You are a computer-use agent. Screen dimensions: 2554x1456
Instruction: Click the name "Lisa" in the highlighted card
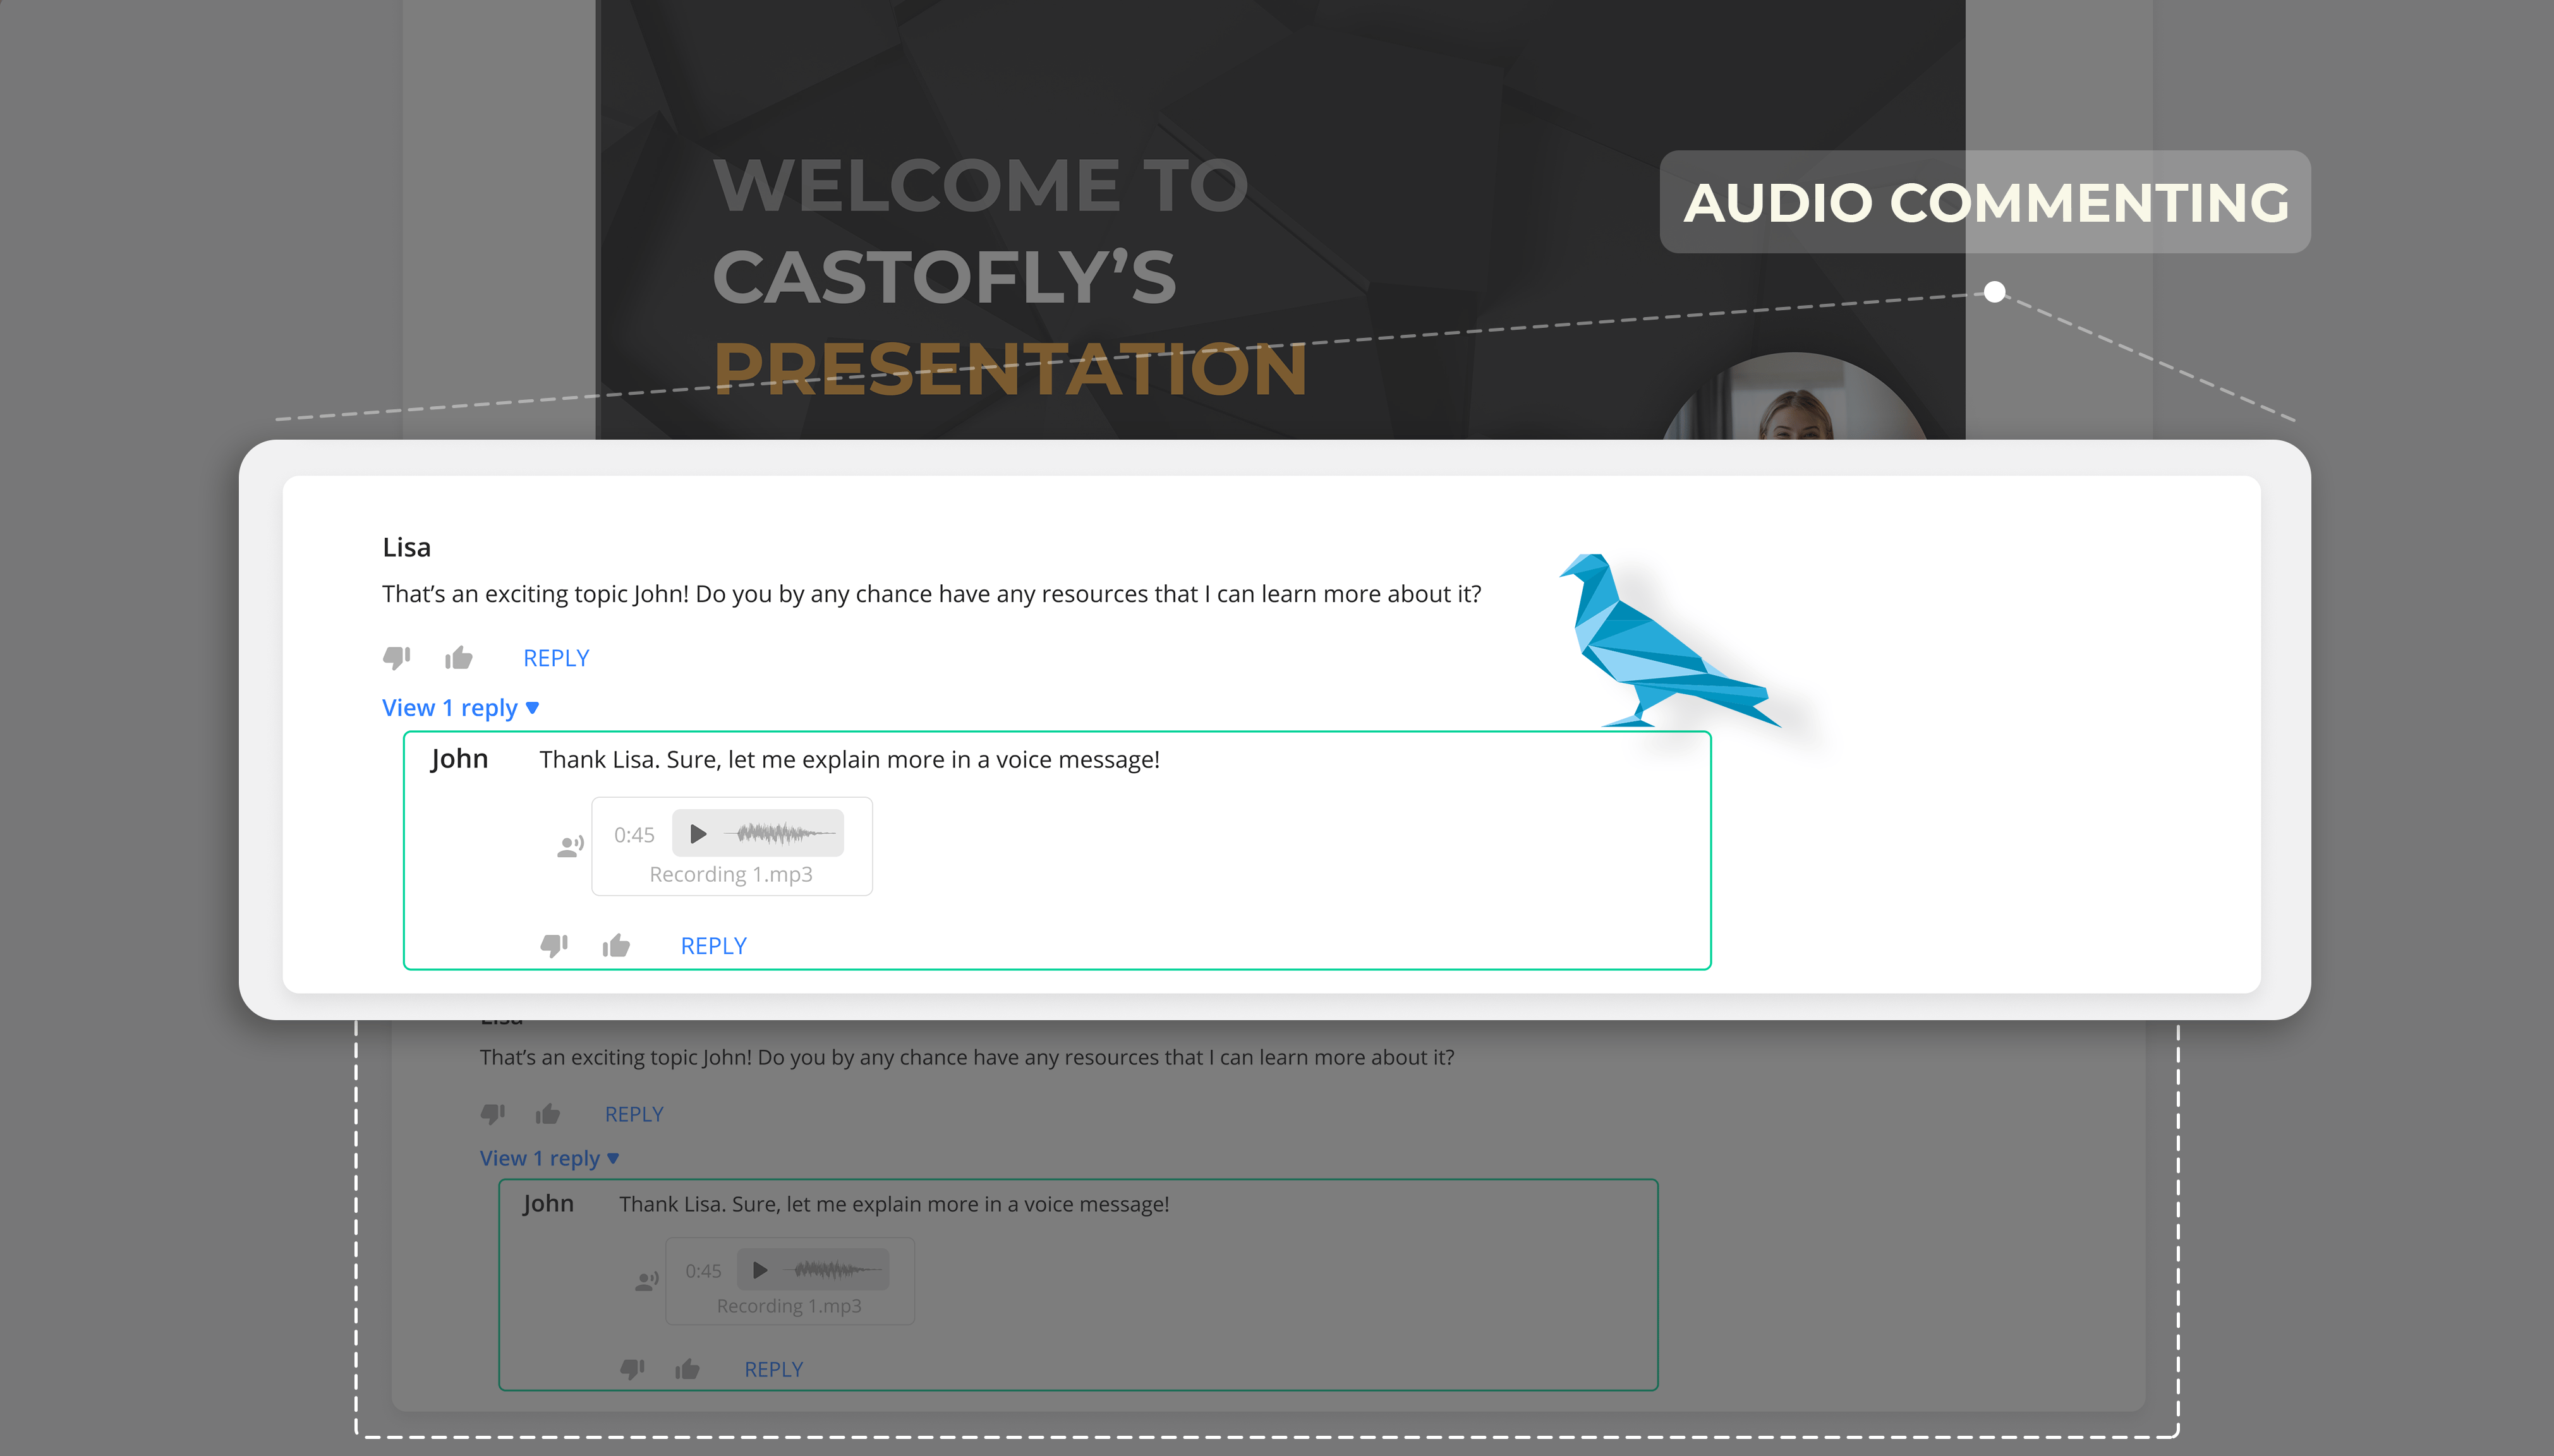tap(406, 547)
